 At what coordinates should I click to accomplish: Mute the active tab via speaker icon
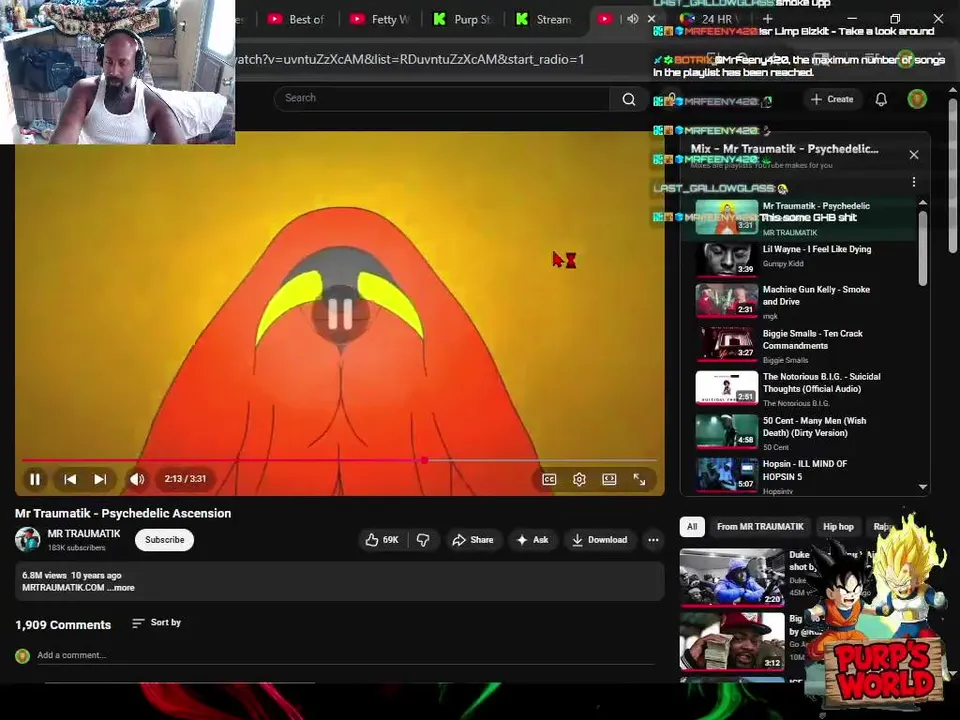[633, 19]
